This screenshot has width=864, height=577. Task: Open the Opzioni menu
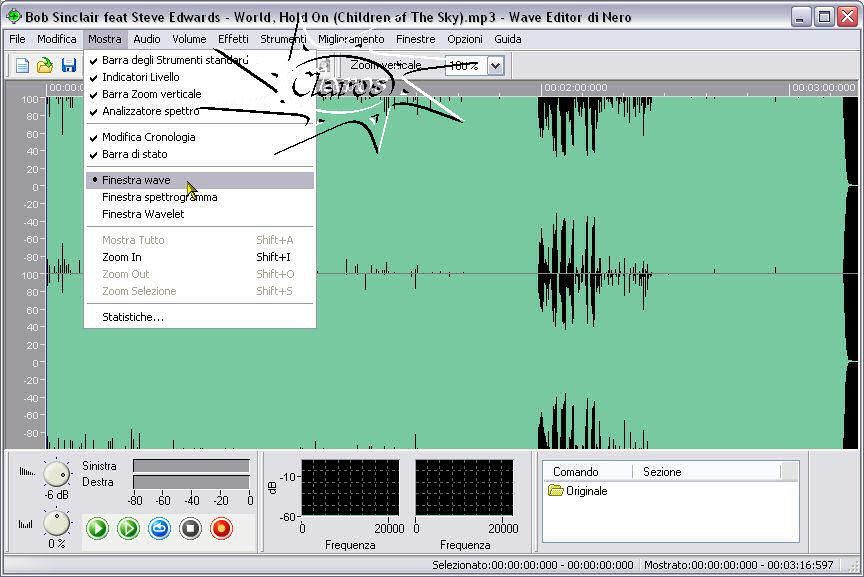tap(465, 39)
